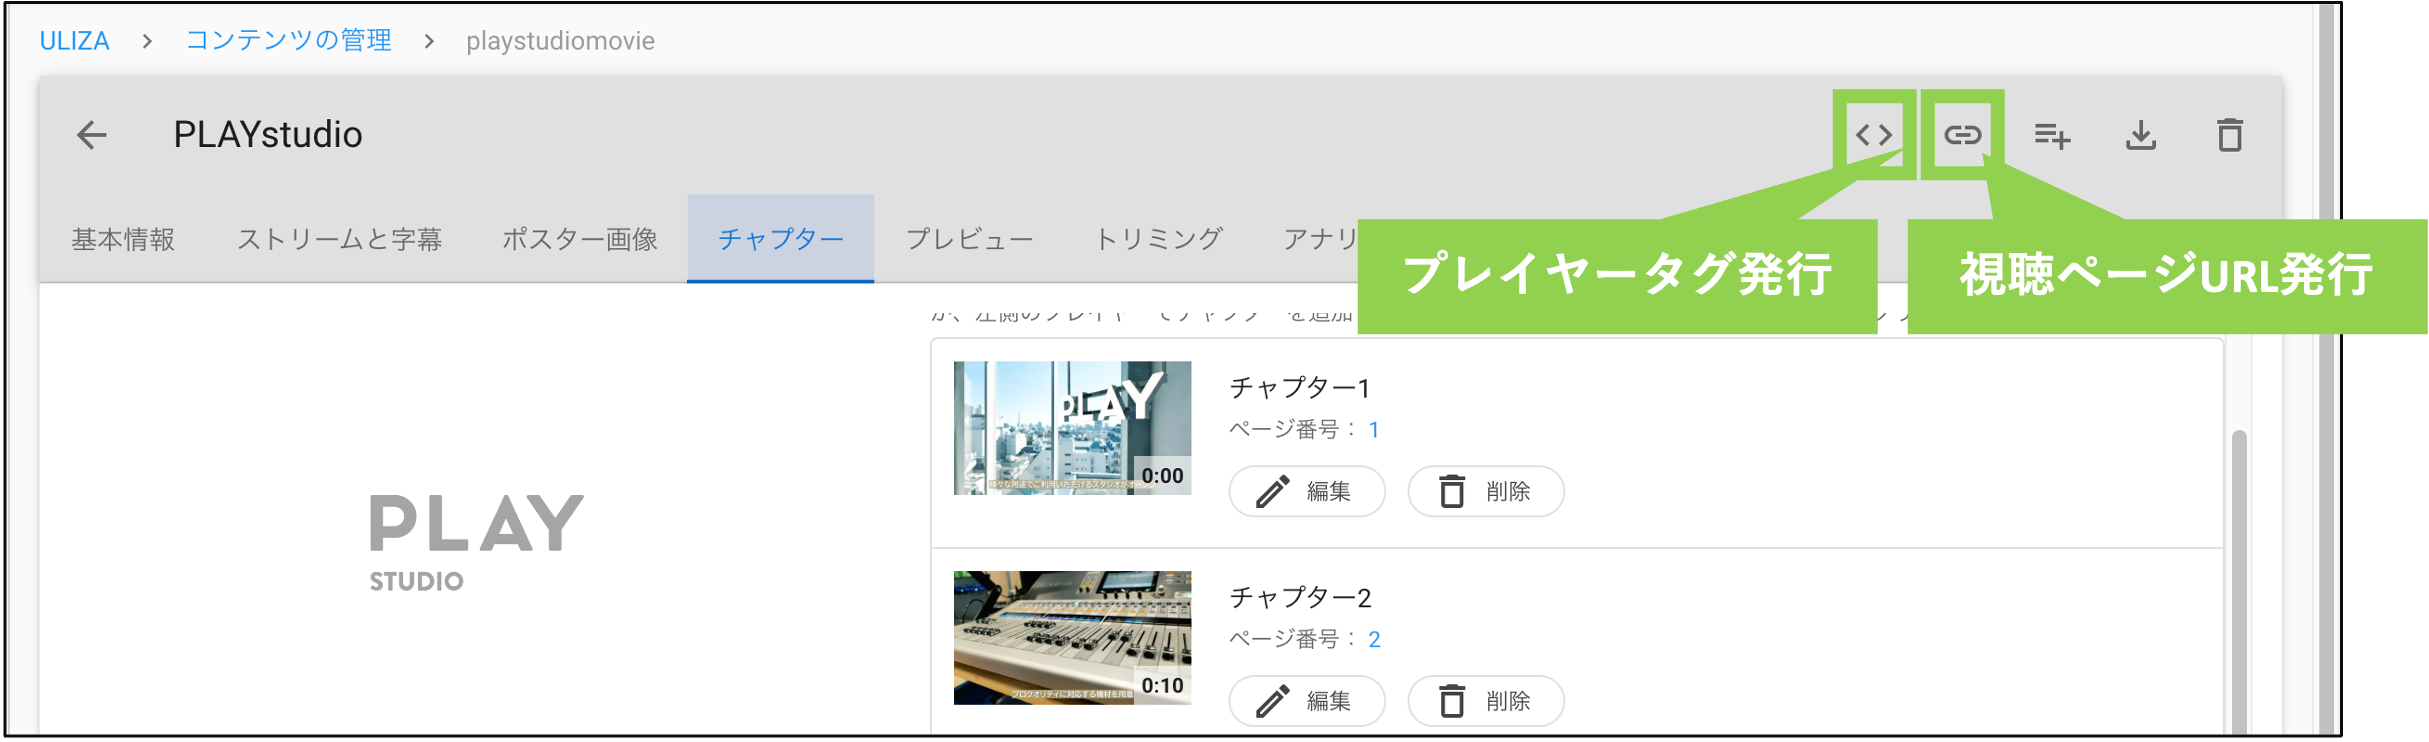Click the chapter list vertical scrollbar
The height and width of the screenshot is (742, 2429).
tap(2239, 580)
